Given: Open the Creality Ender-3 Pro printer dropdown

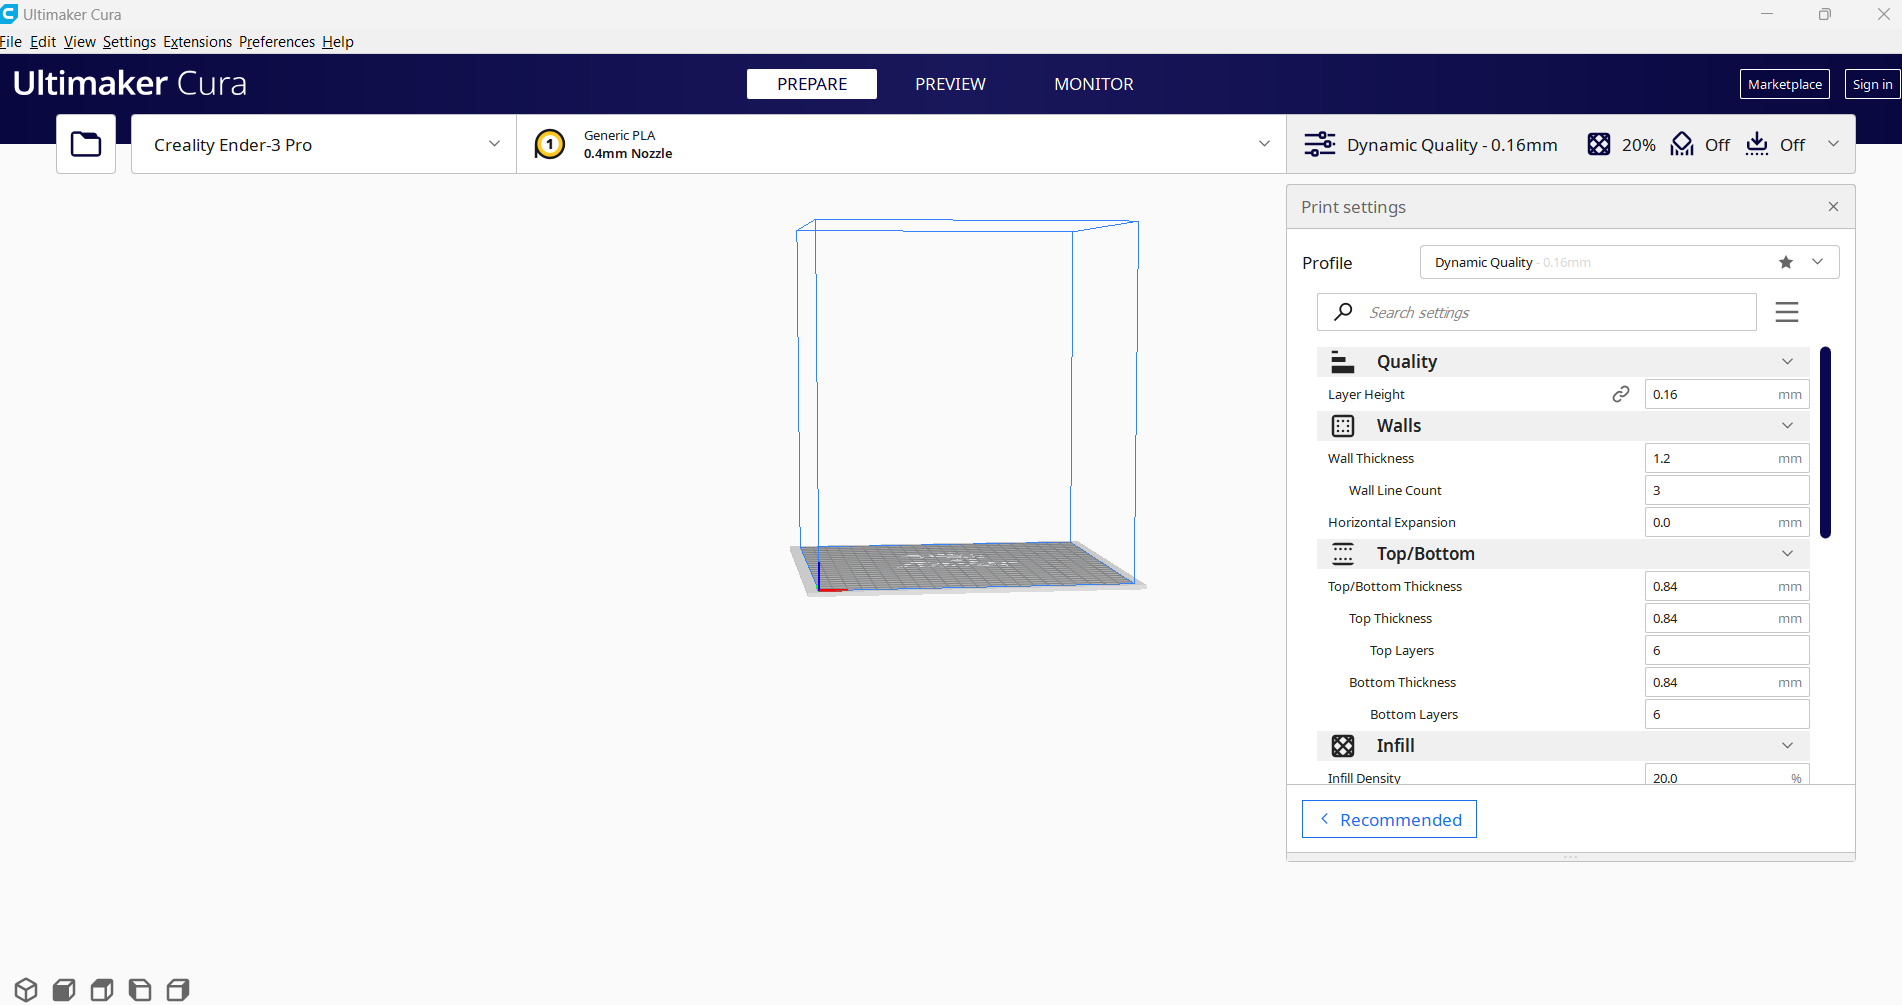Looking at the screenshot, I should tap(324, 144).
